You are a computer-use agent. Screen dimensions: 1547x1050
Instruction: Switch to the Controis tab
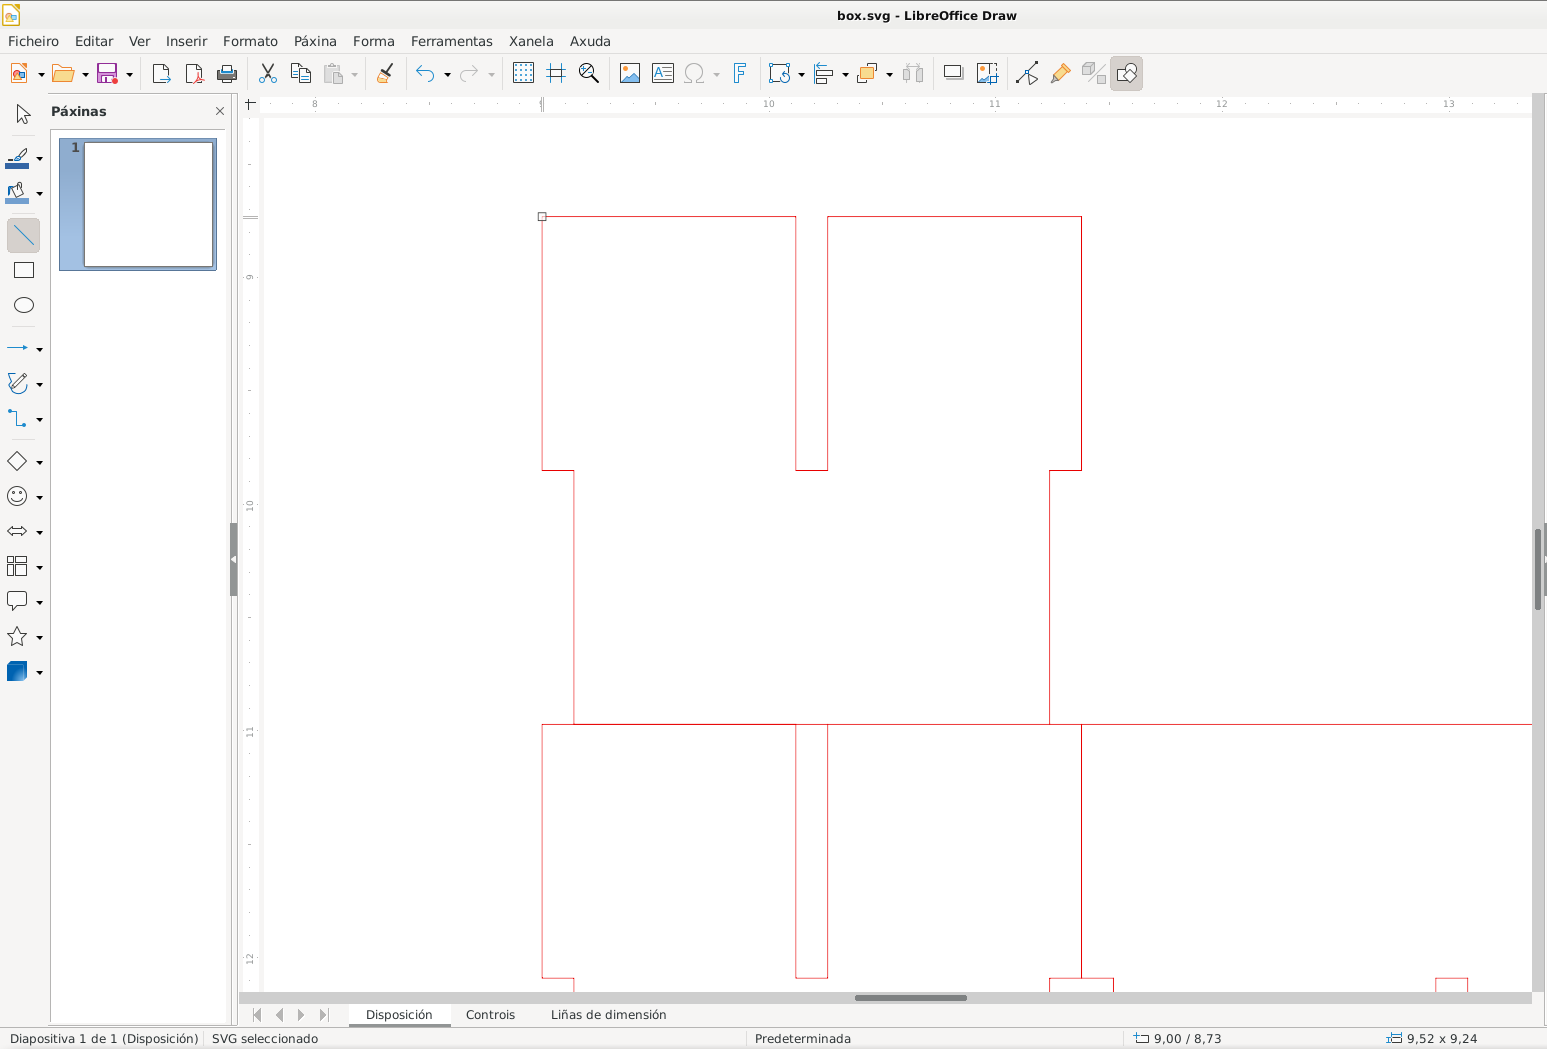(x=490, y=1014)
